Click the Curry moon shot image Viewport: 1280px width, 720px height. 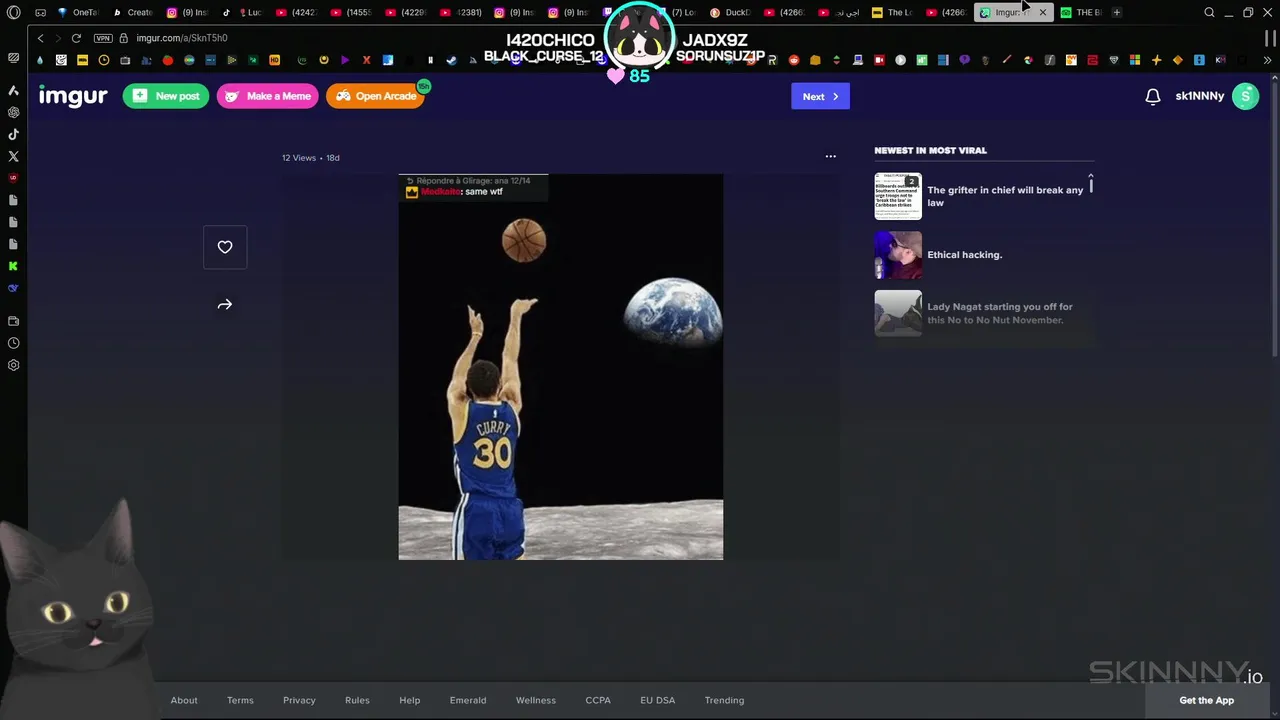point(561,367)
